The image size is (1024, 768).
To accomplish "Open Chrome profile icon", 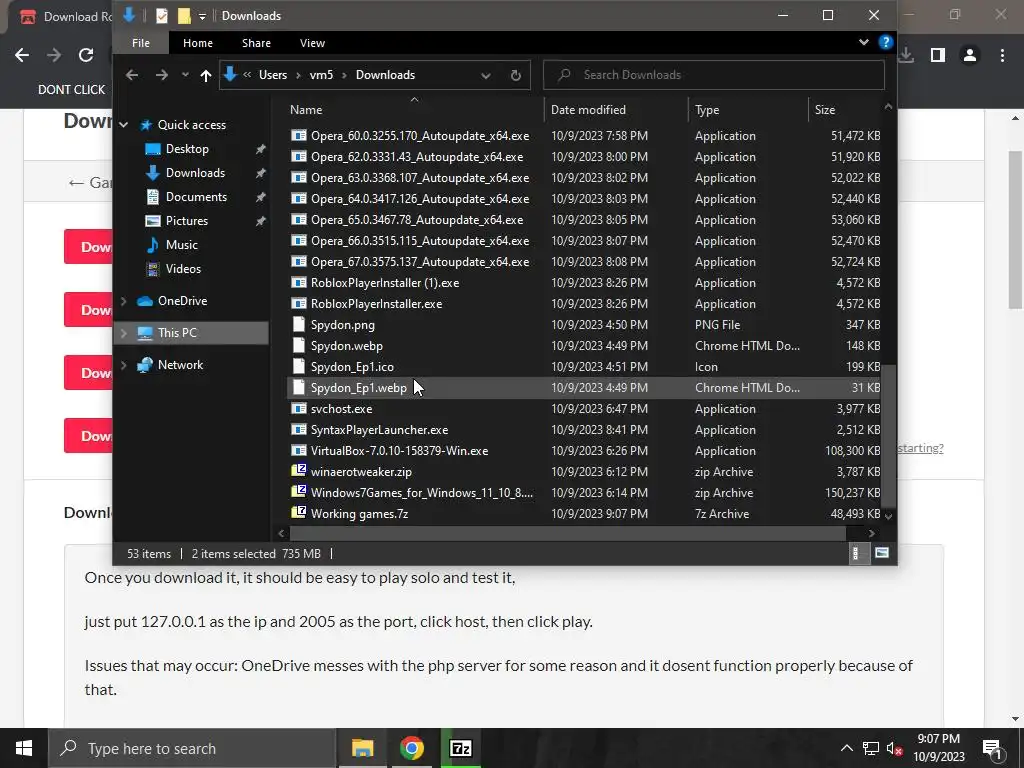I will 970,56.
